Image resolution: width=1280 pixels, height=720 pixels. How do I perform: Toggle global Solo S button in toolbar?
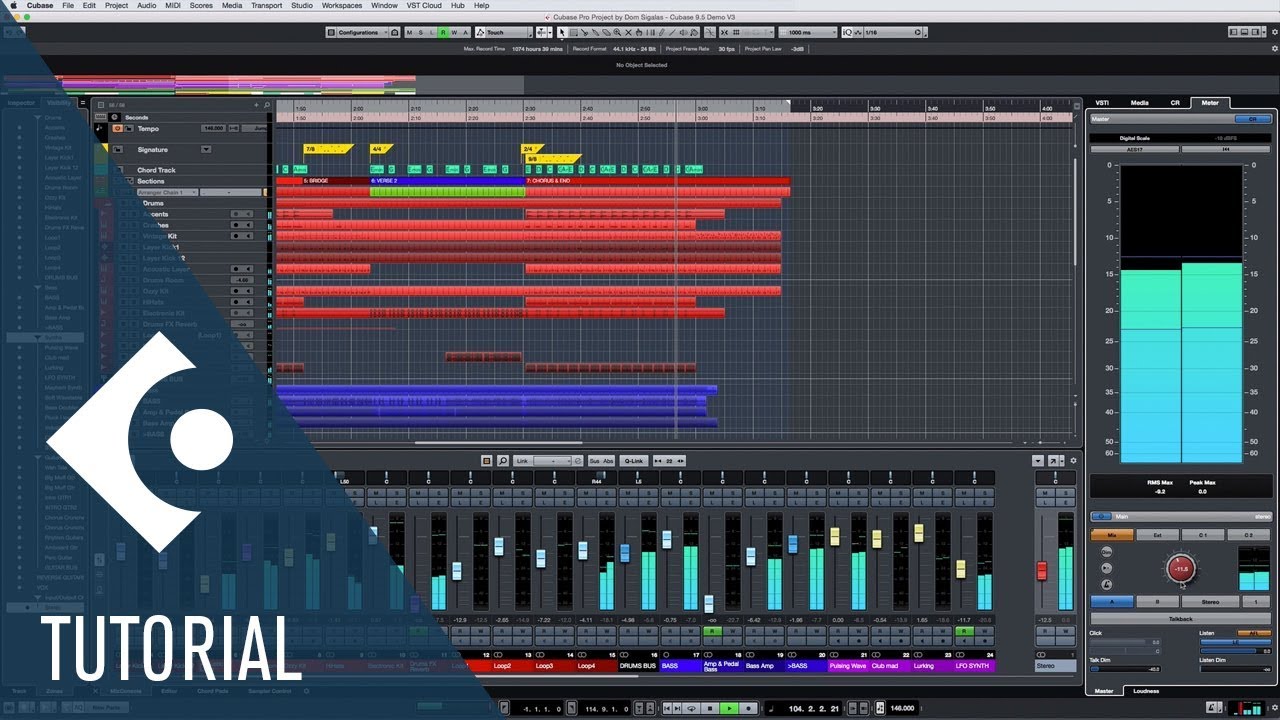coord(420,32)
